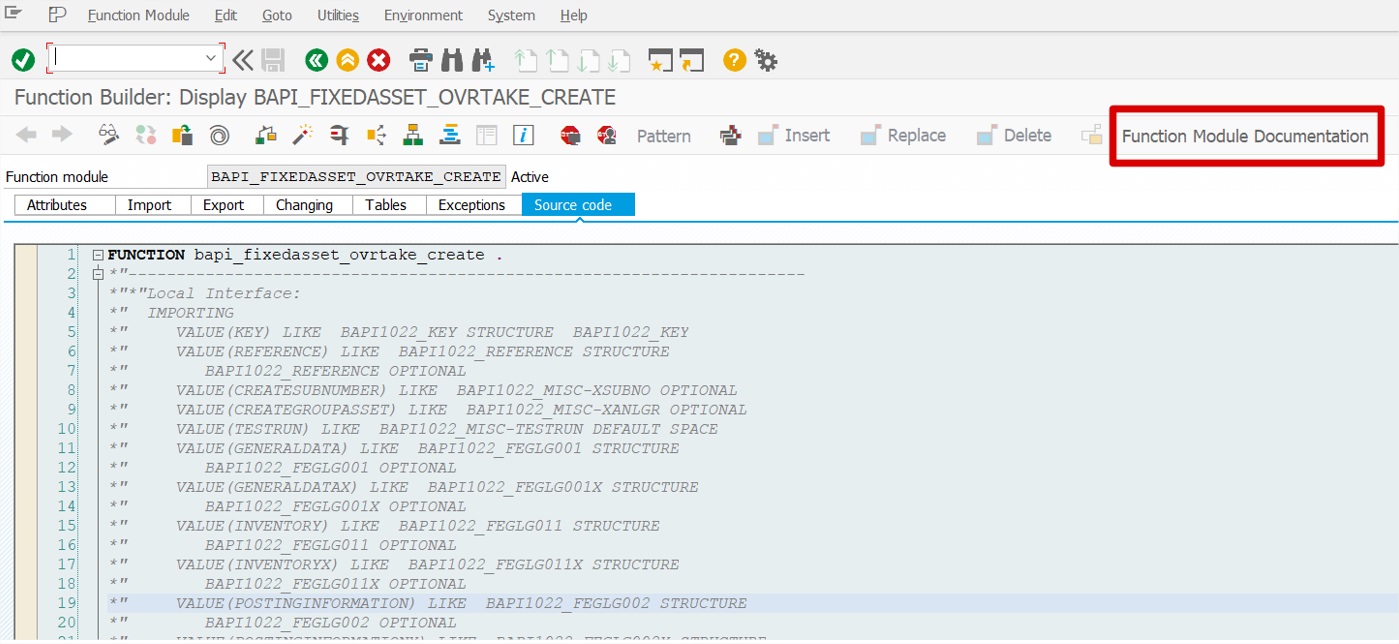Toggle Display/Change mode with the glasses icon
Image resolution: width=1399 pixels, height=644 pixels.
[x=107, y=135]
